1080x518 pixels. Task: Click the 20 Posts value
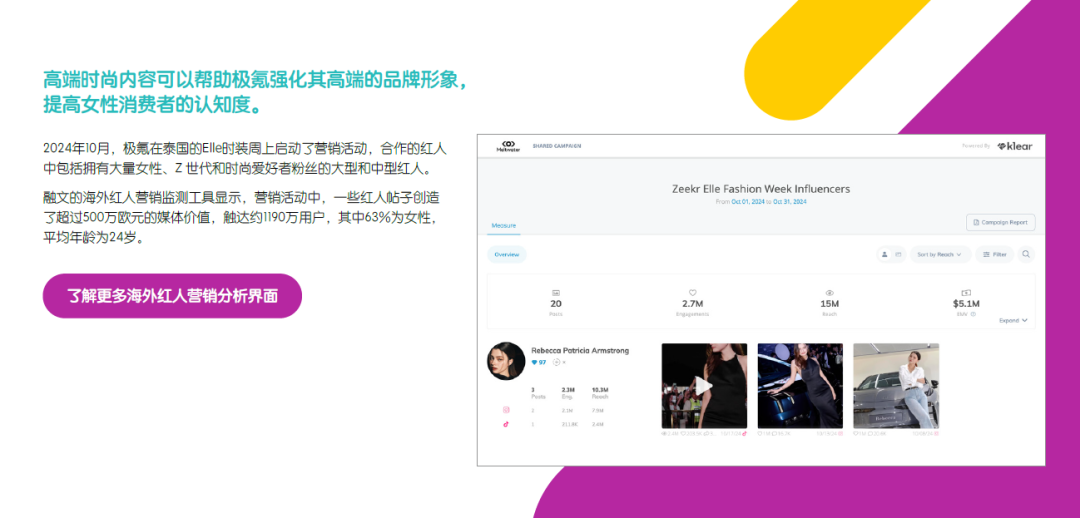click(x=556, y=304)
